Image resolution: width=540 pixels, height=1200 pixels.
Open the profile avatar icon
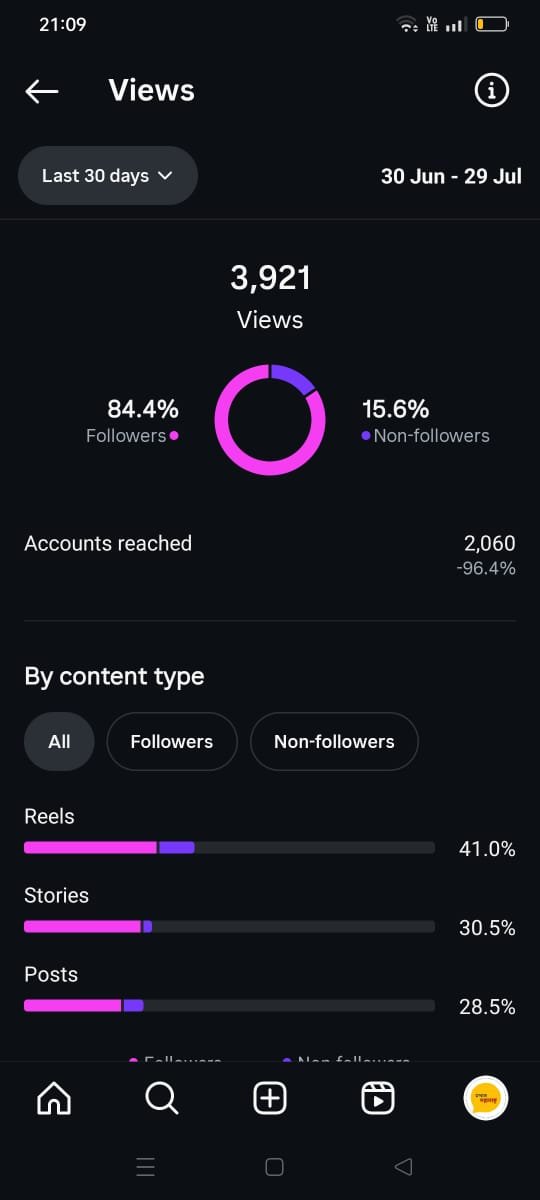pos(487,1099)
